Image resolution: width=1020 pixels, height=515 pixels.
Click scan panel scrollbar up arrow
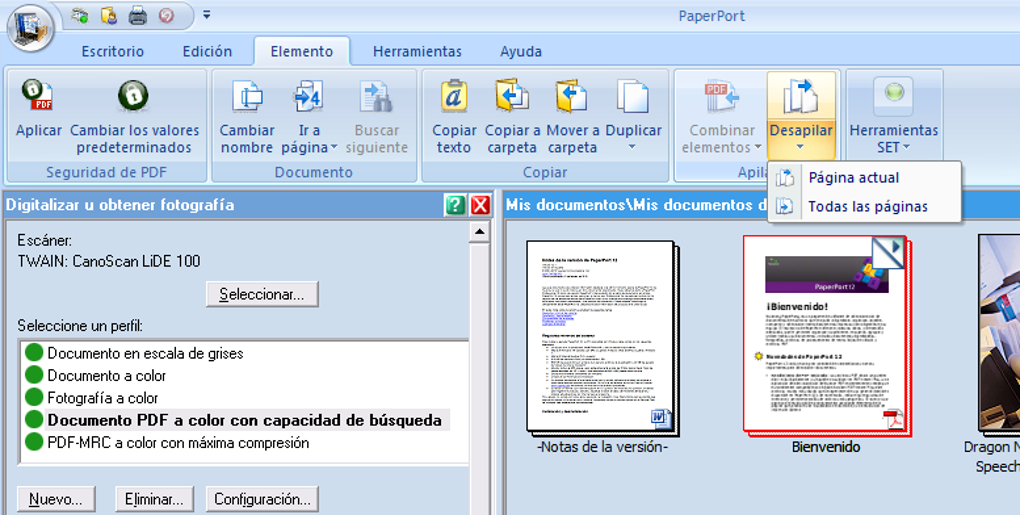[x=479, y=231]
